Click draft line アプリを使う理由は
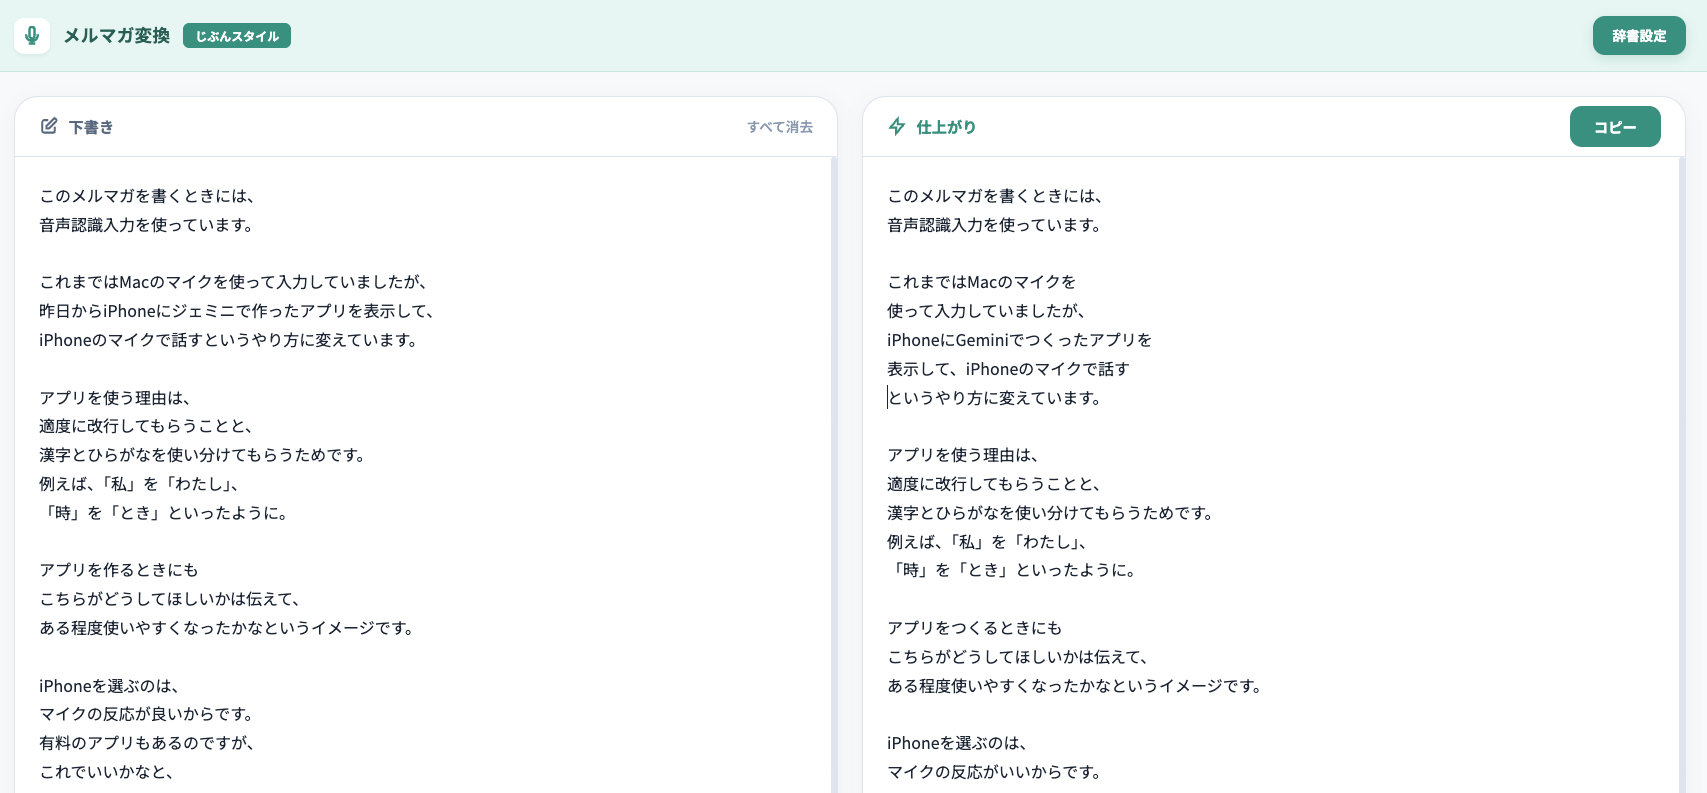This screenshot has width=1707, height=793. [x=115, y=398]
